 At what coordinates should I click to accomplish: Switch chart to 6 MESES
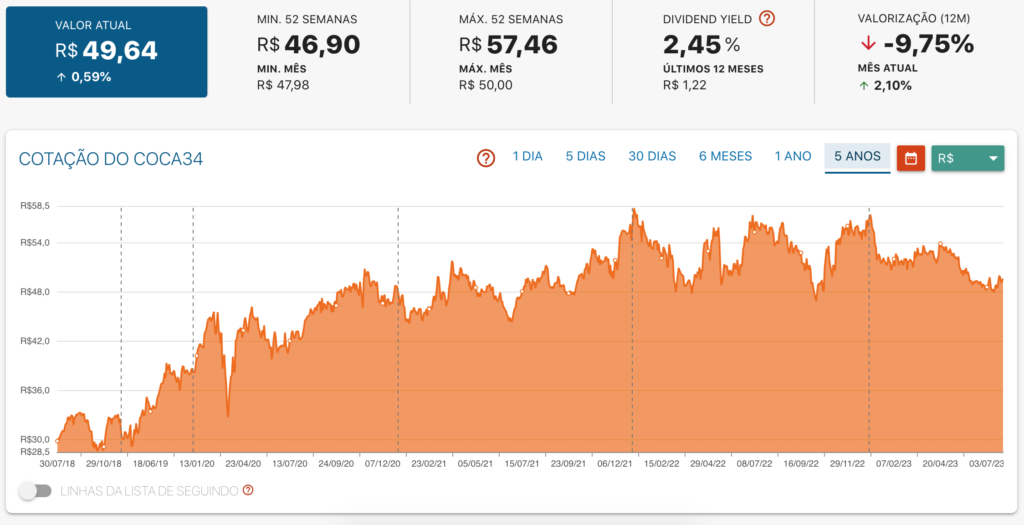click(725, 157)
